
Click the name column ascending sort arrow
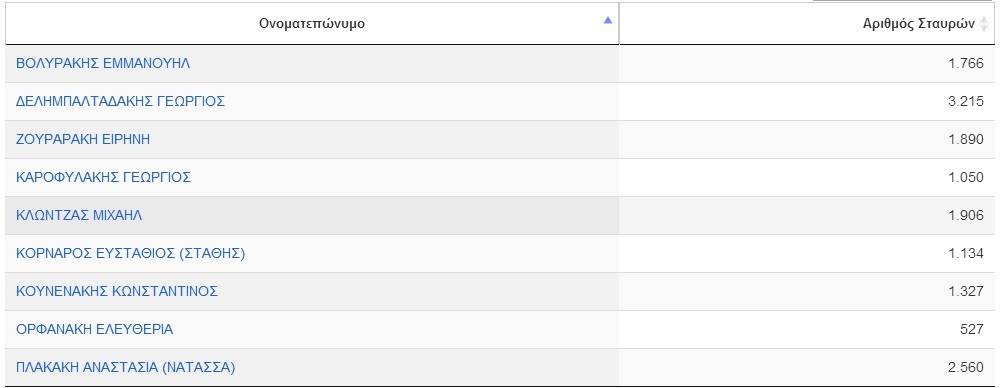607,20
